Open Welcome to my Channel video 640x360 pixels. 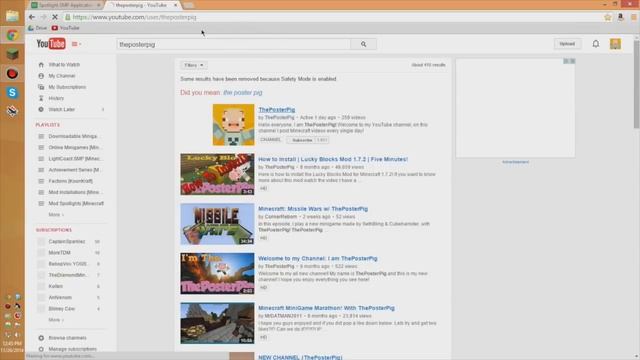318,258
